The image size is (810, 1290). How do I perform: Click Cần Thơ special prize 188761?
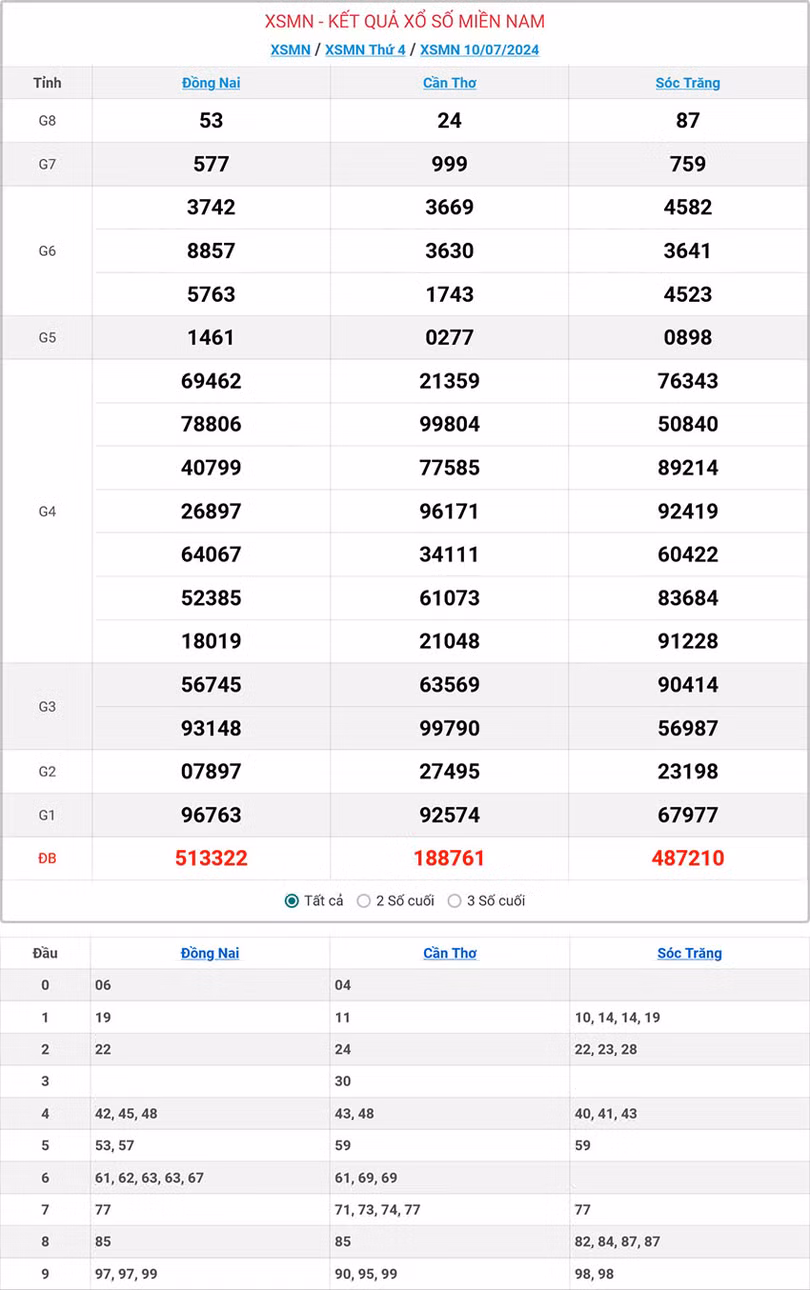(449, 858)
